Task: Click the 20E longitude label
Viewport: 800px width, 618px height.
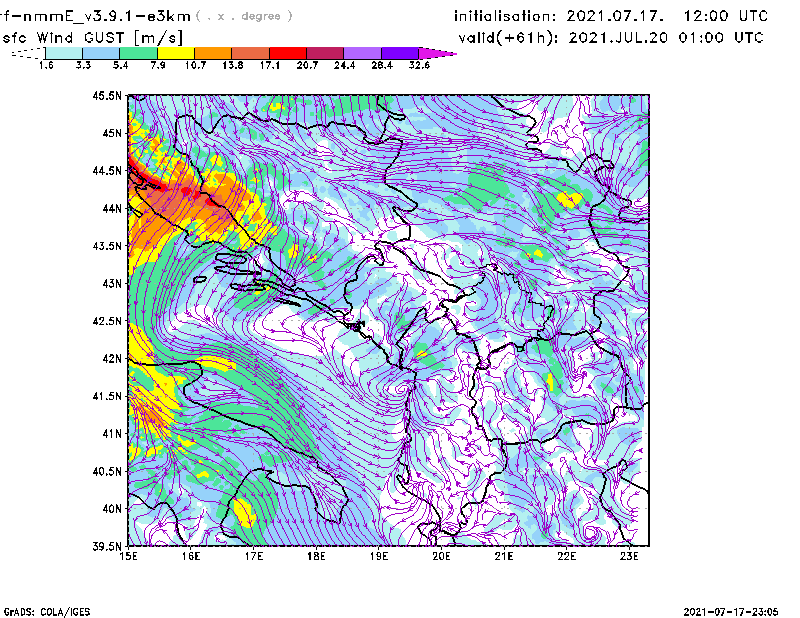Action: (x=441, y=556)
